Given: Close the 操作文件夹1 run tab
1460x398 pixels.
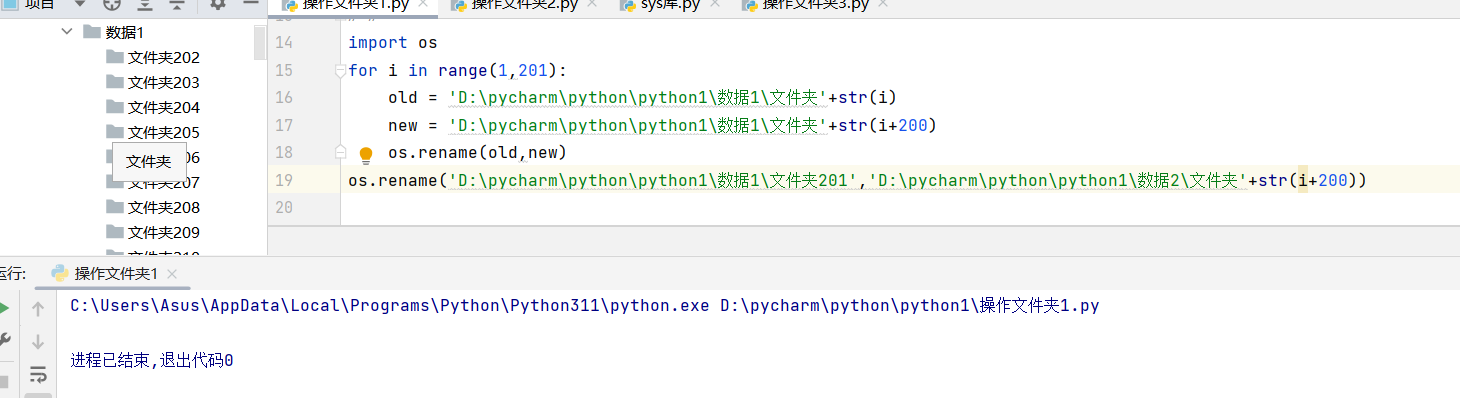Looking at the screenshot, I should click(172, 274).
